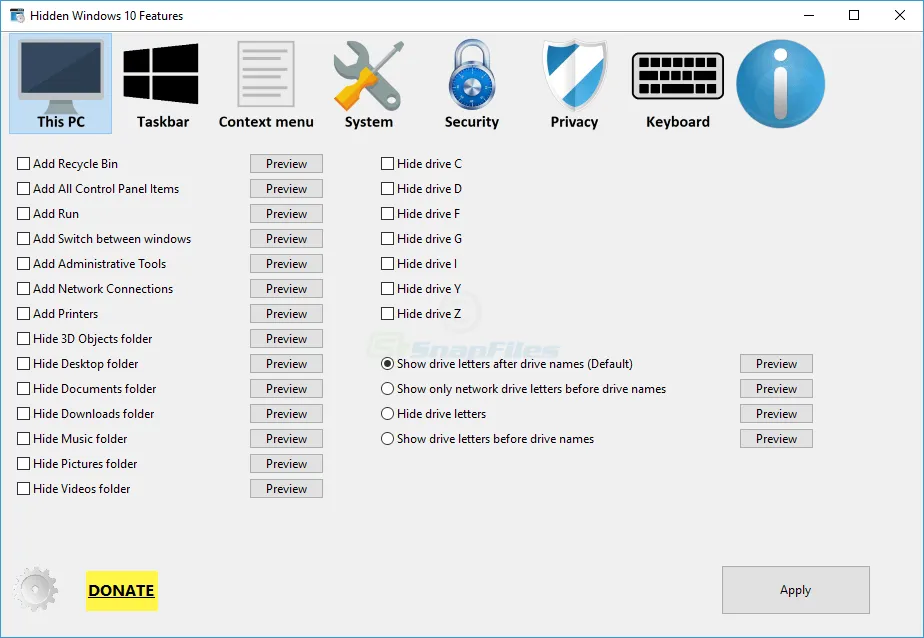Toggle Add All Control Panel Items checkbox
The height and width of the screenshot is (638, 924).
click(24, 189)
